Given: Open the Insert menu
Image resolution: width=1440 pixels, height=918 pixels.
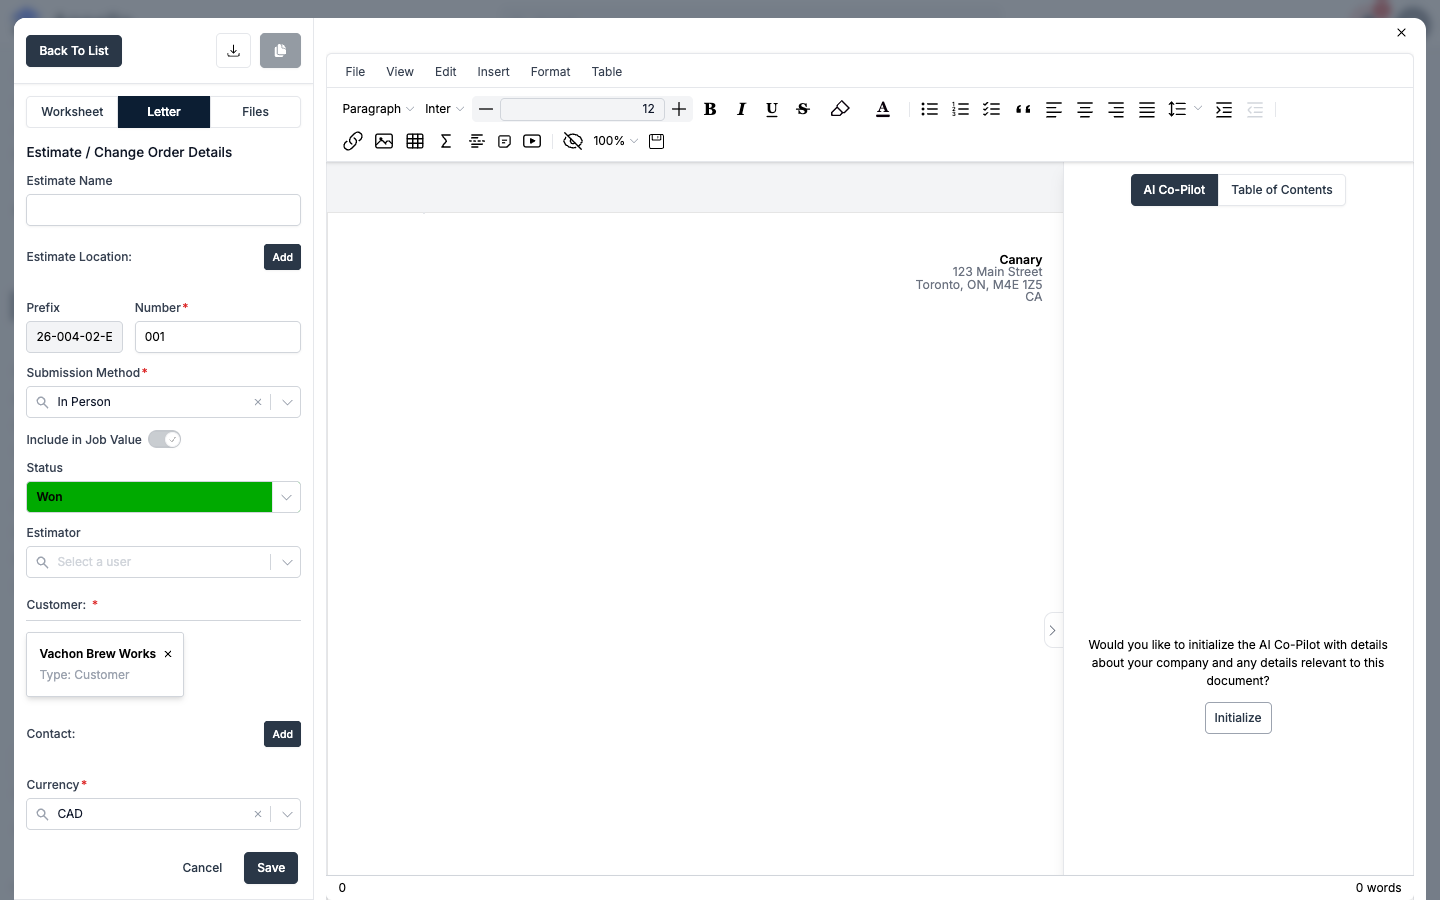Looking at the screenshot, I should [493, 72].
